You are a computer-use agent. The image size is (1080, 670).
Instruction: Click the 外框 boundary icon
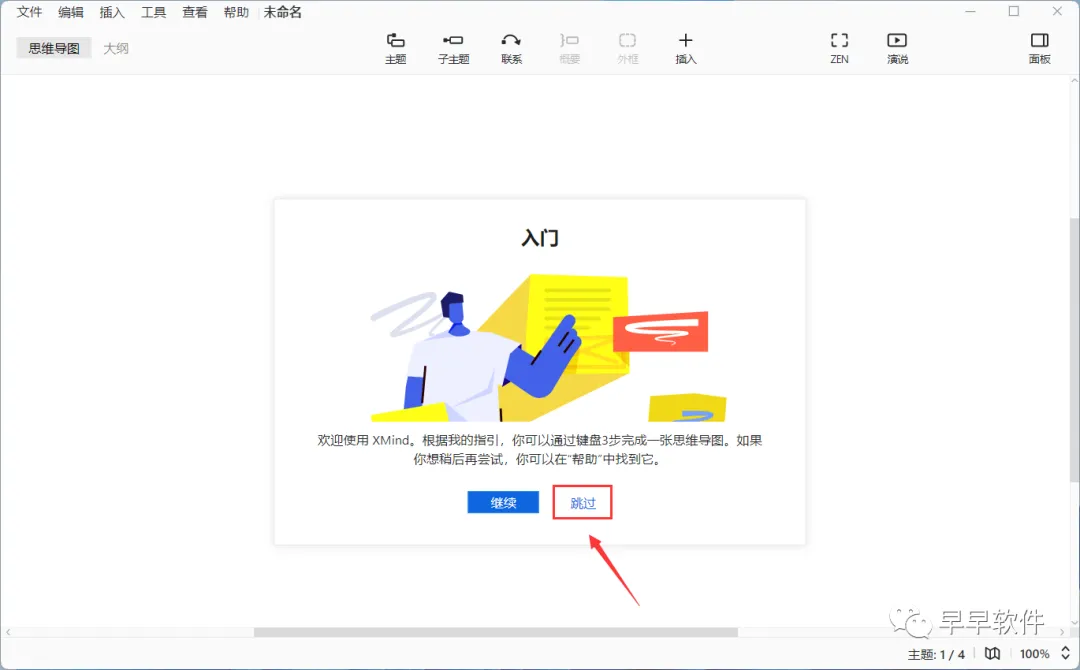pyautogui.click(x=627, y=48)
